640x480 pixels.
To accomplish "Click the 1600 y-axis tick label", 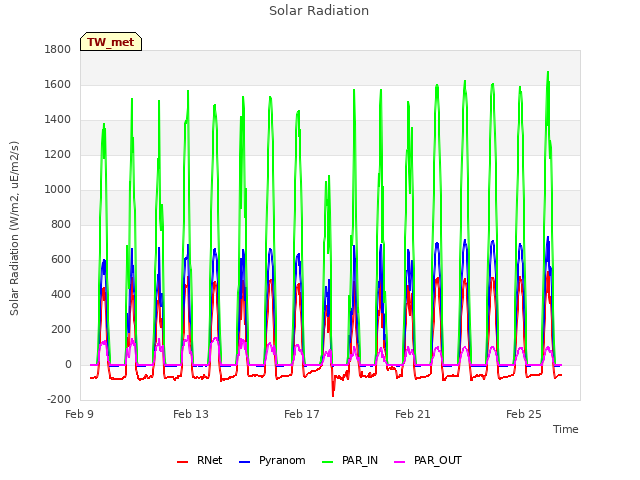I will tap(58, 84).
